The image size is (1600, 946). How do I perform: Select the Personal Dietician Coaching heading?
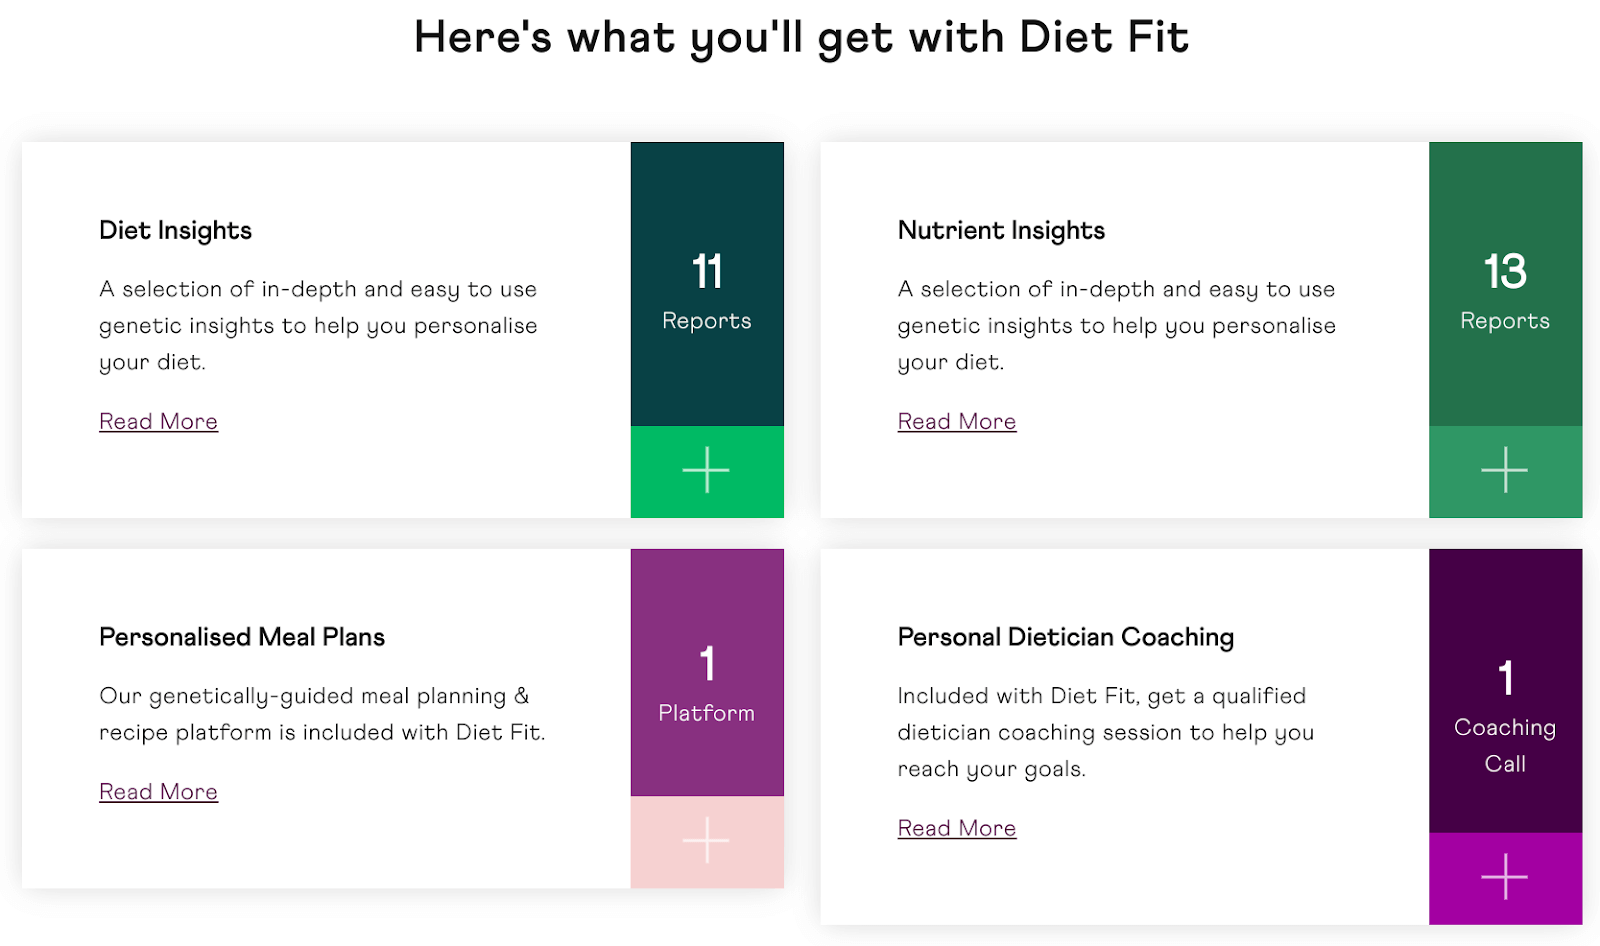pyautogui.click(x=1066, y=637)
